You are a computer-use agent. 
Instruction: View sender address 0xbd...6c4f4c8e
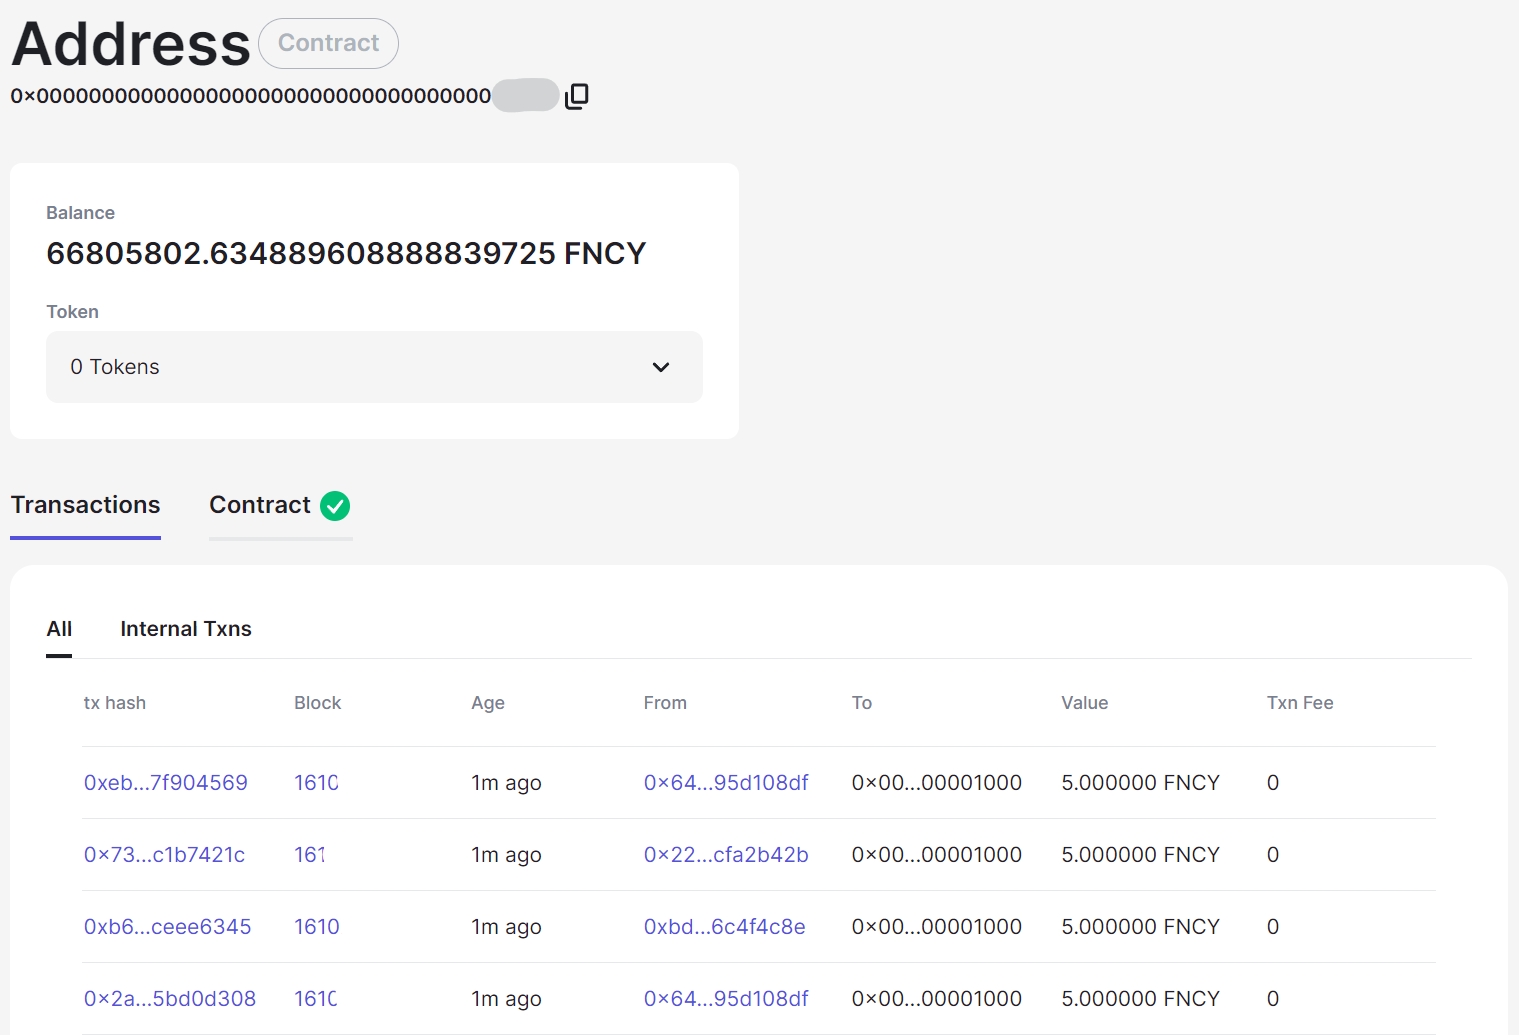click(x=725, y=927)
